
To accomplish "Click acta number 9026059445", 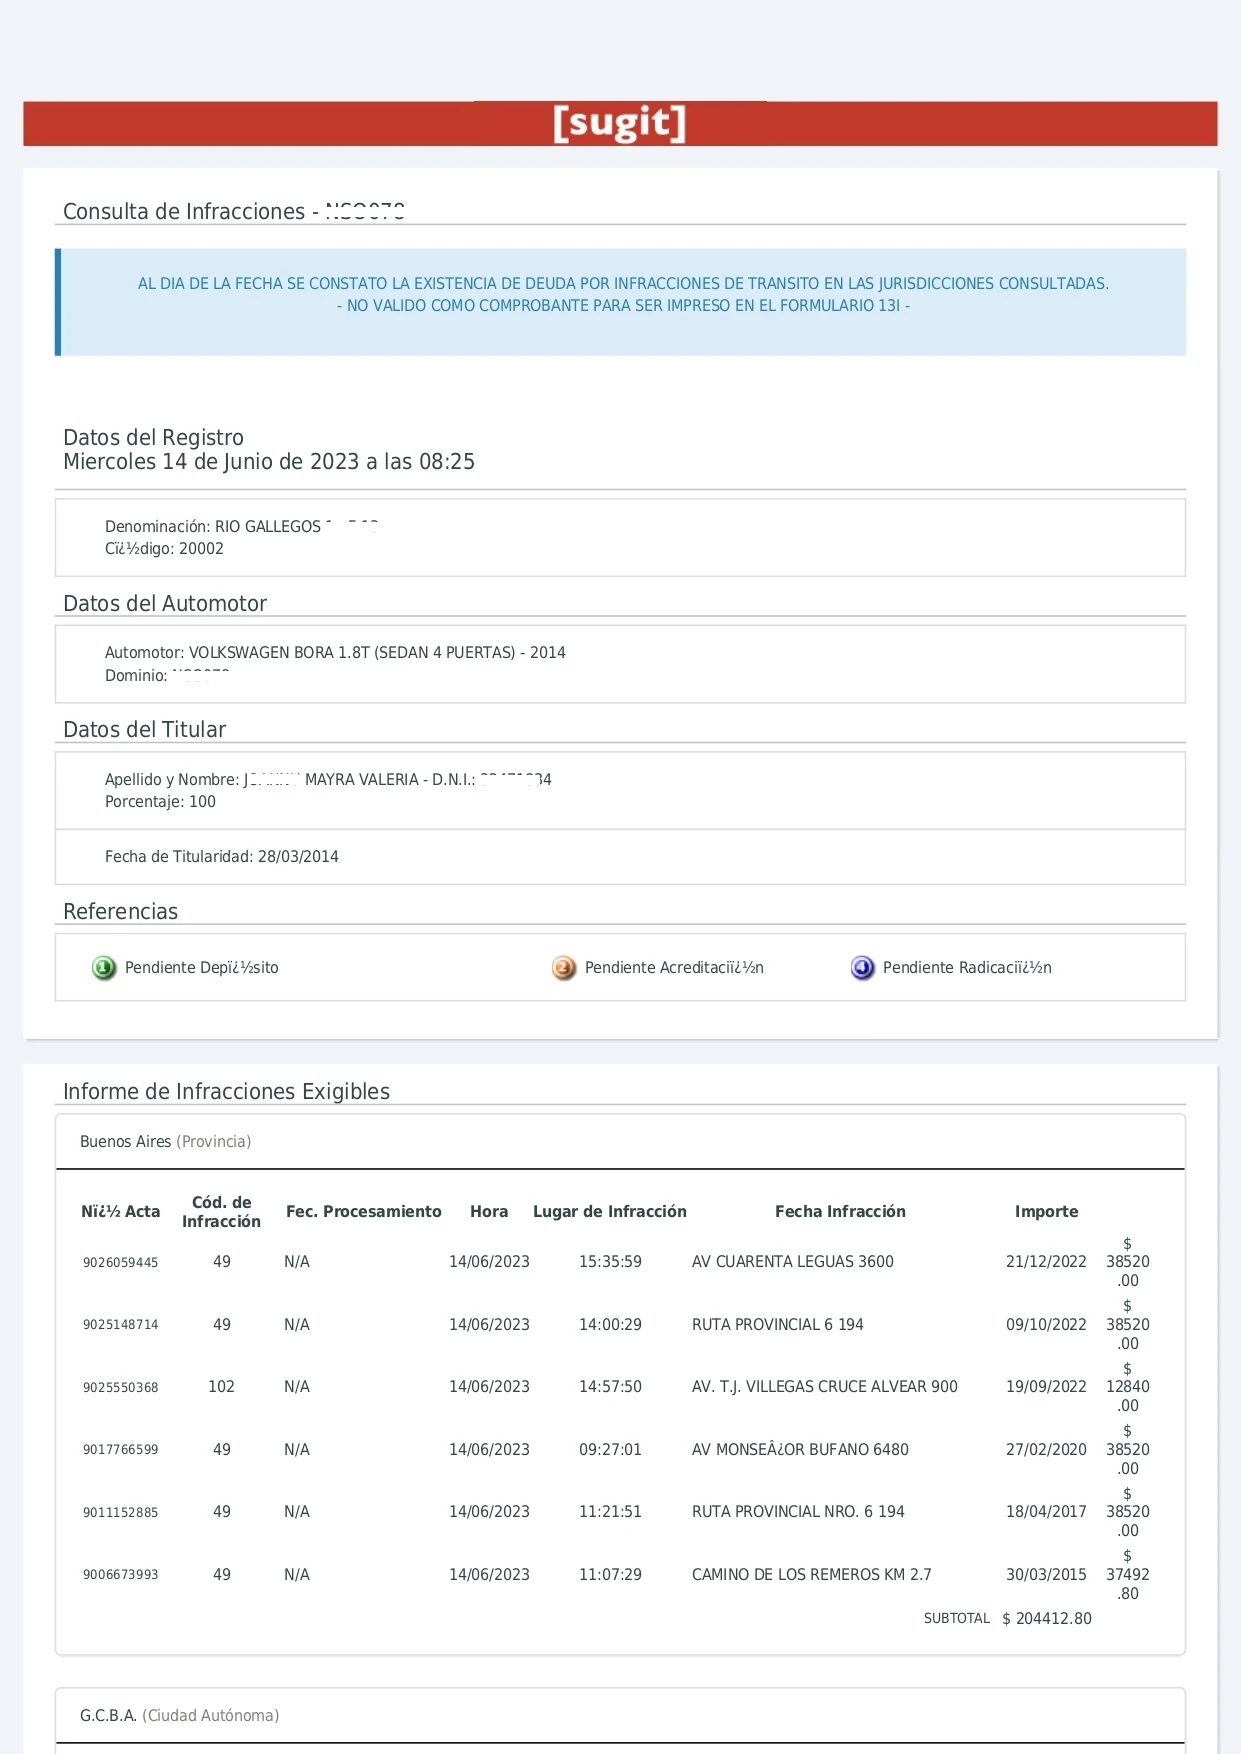I will coord(120,1263).
